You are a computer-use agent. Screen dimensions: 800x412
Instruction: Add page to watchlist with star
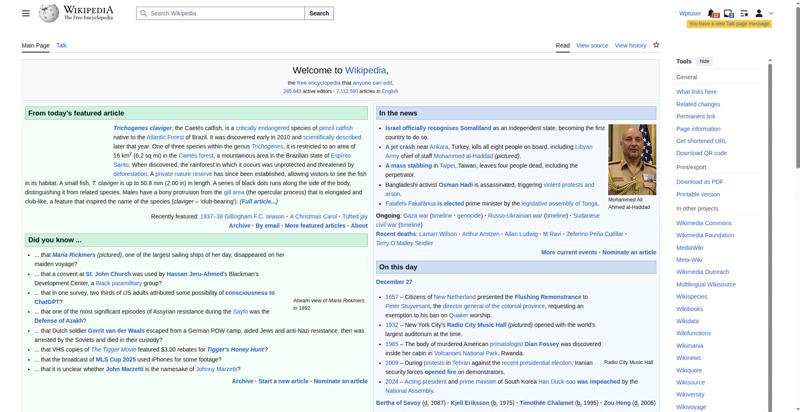656,45
